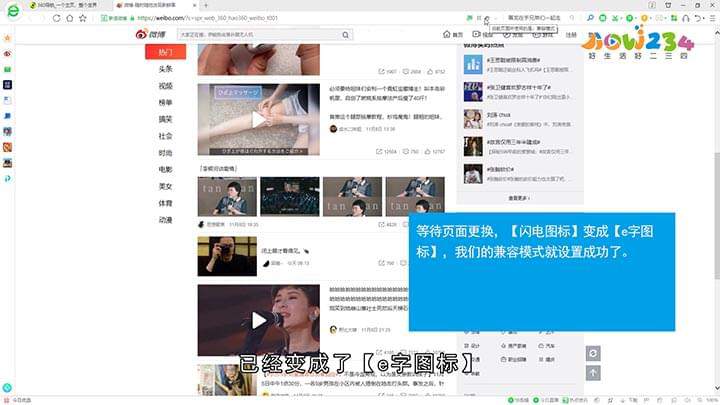Open Weibo 视频 nav link
This screenshot has height=405, width=720.
pyautogui.click(x=483, y=34)
